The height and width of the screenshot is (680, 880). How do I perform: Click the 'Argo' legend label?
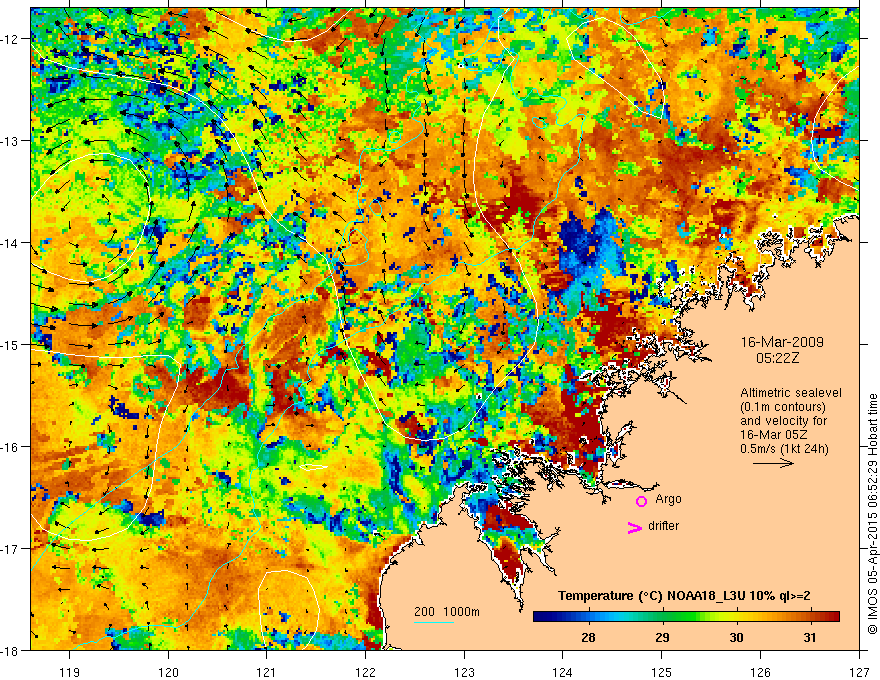tap(668, 499)
